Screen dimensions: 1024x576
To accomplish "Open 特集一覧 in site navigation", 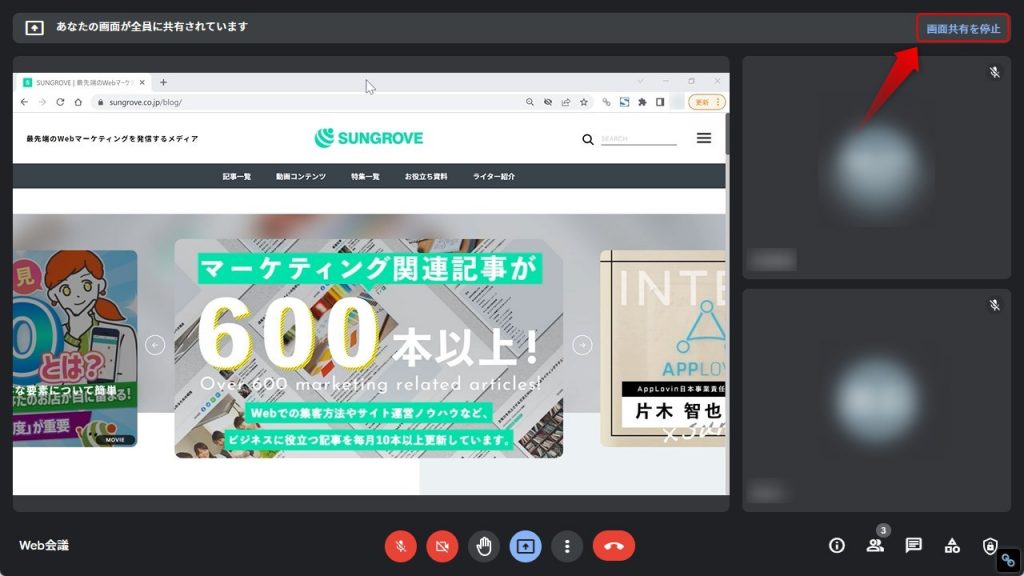I will pos(365,176).
